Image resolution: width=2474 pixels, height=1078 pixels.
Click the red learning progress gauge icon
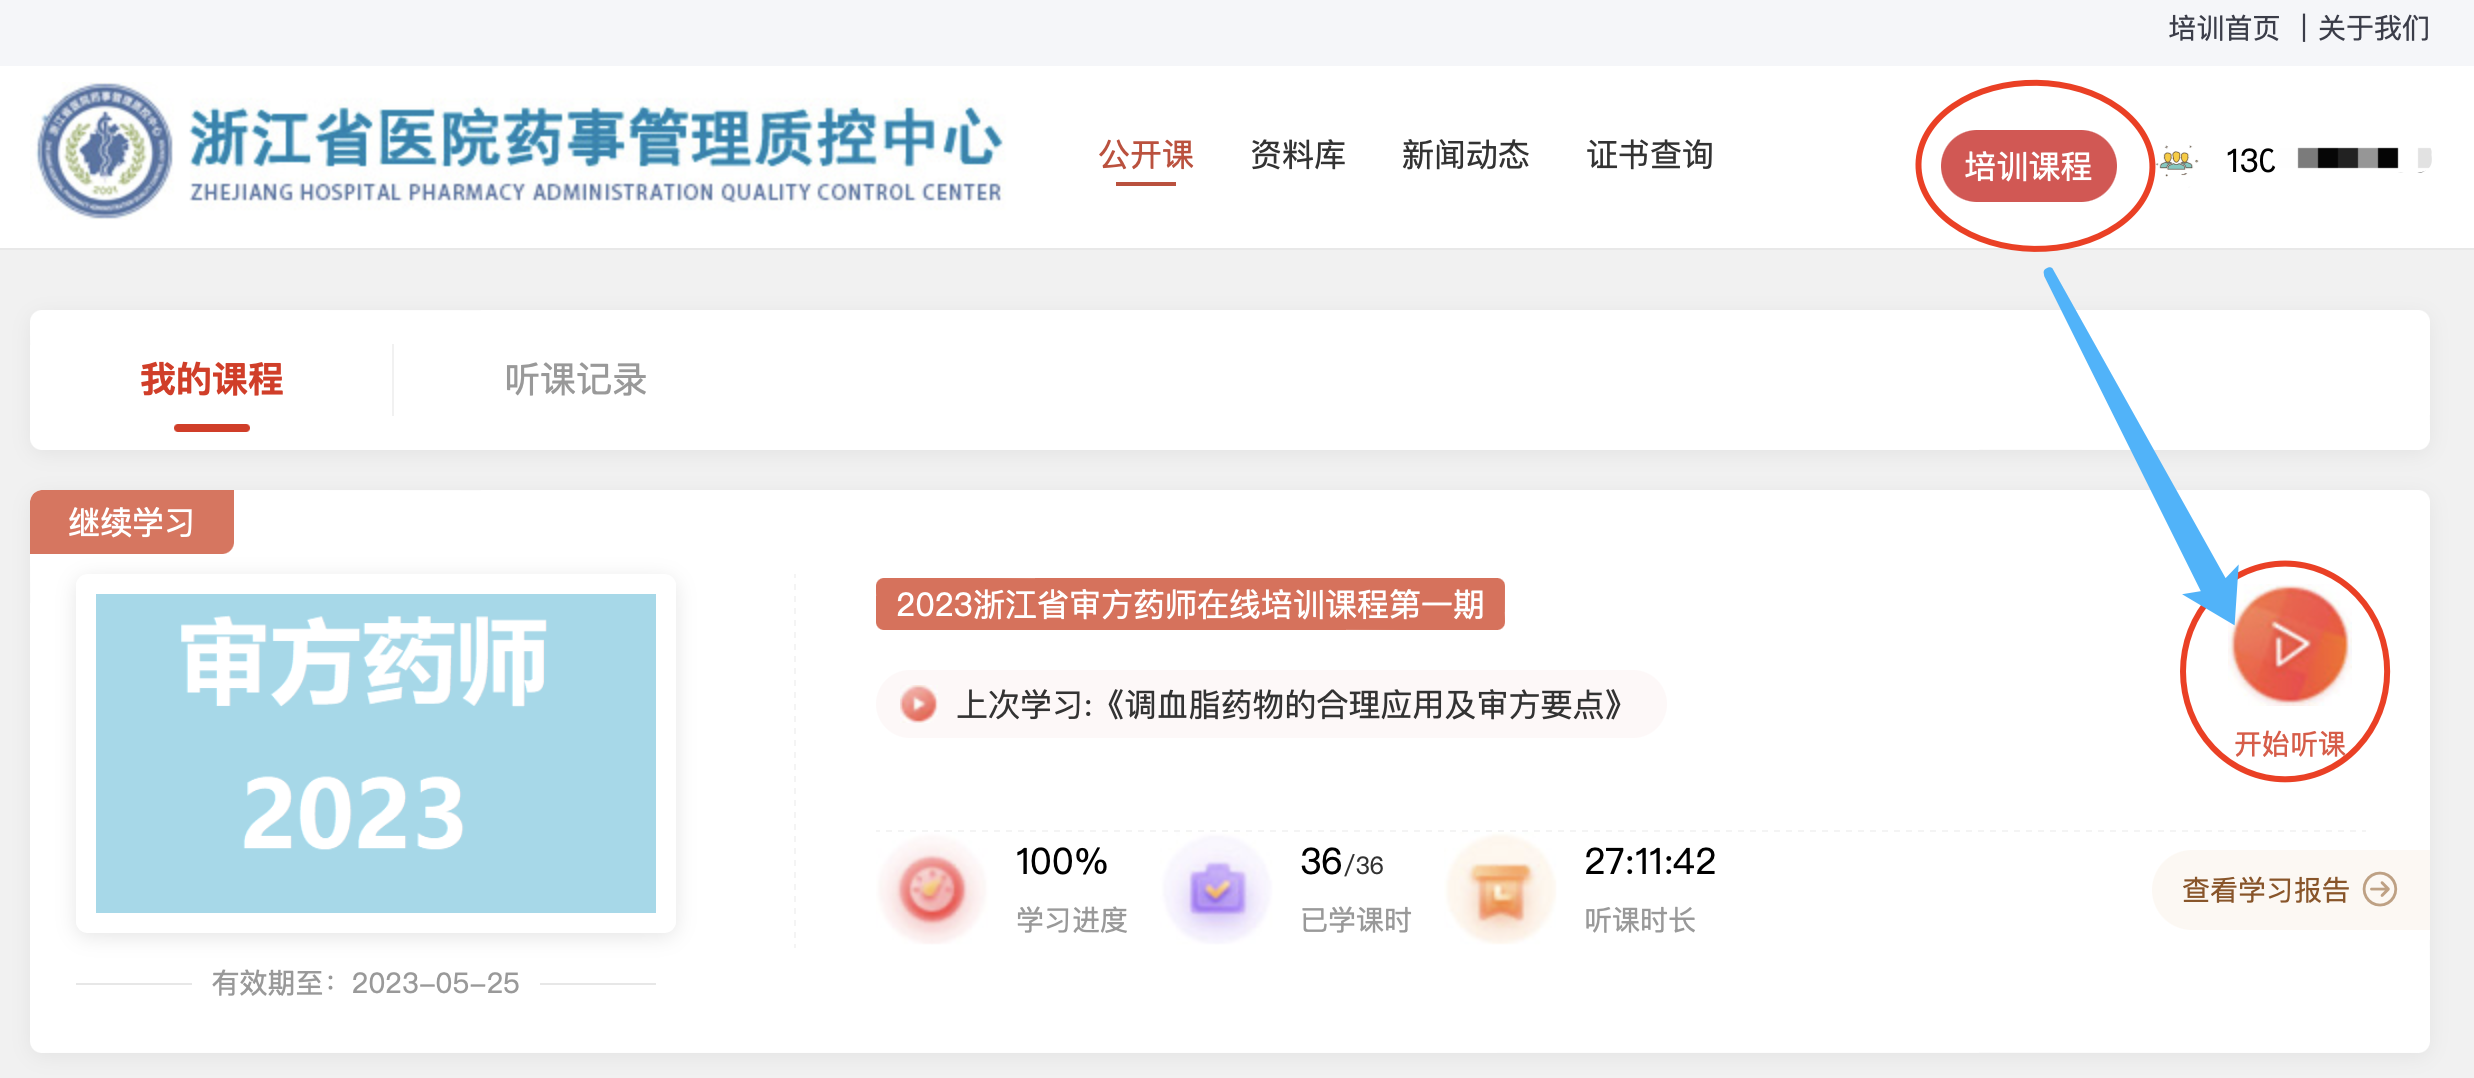click(931, 890)
